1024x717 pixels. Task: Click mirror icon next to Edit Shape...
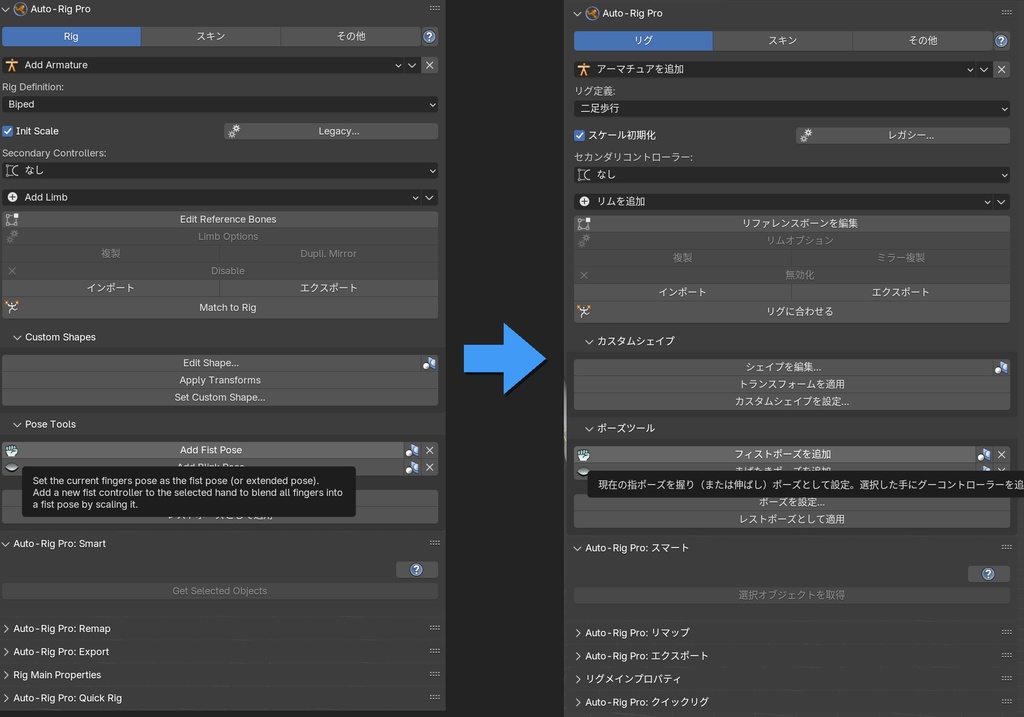click(429, 363)
